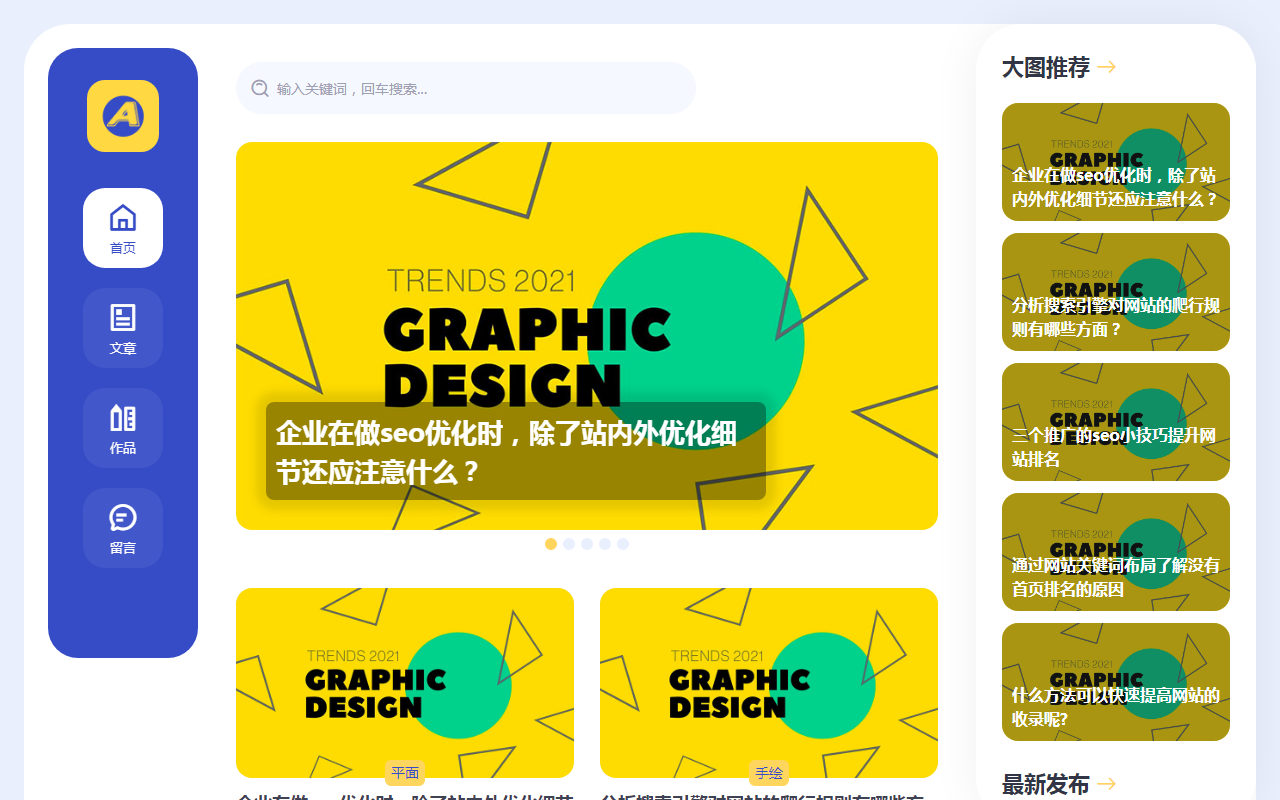Open the 大图推荐 heading link
This screenshot has width=1280, height=800.
pos(1046,68)
